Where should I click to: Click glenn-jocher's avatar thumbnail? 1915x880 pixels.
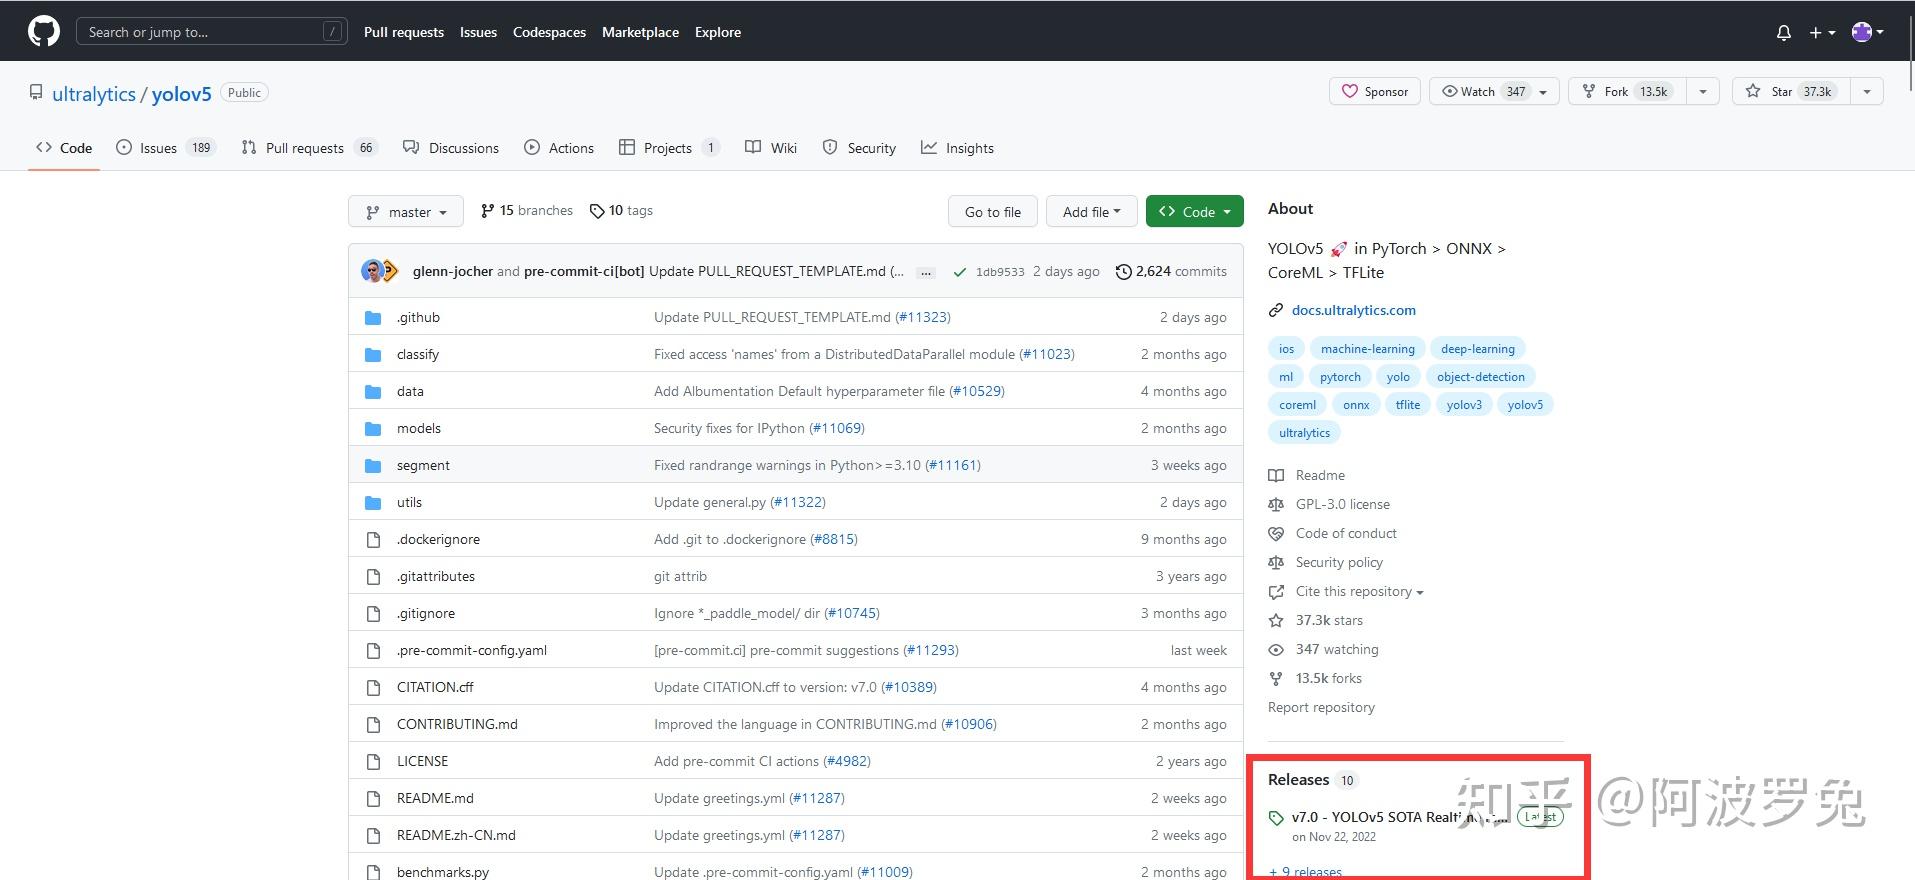coord(373,271)
